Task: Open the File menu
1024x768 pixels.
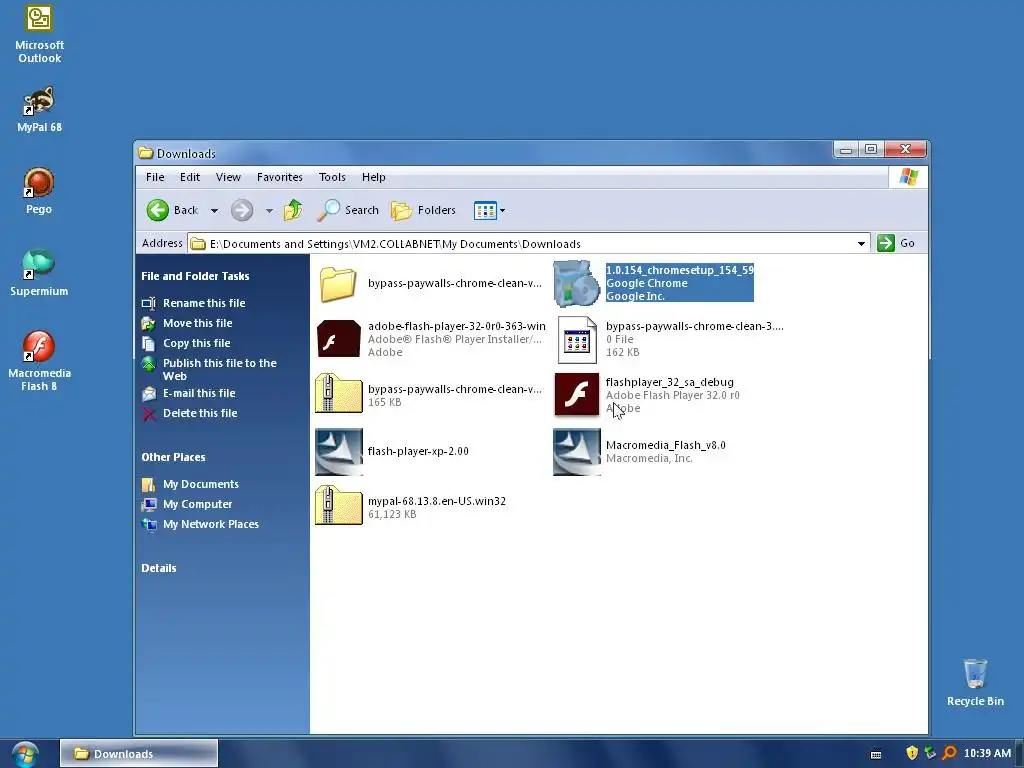Action: click(x=155, y=177)
